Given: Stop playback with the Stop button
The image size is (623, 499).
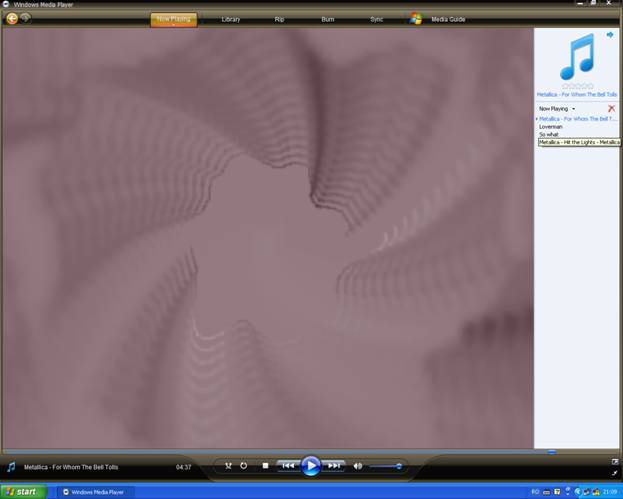Looking at the screenshot, I should tap(265, 466).
